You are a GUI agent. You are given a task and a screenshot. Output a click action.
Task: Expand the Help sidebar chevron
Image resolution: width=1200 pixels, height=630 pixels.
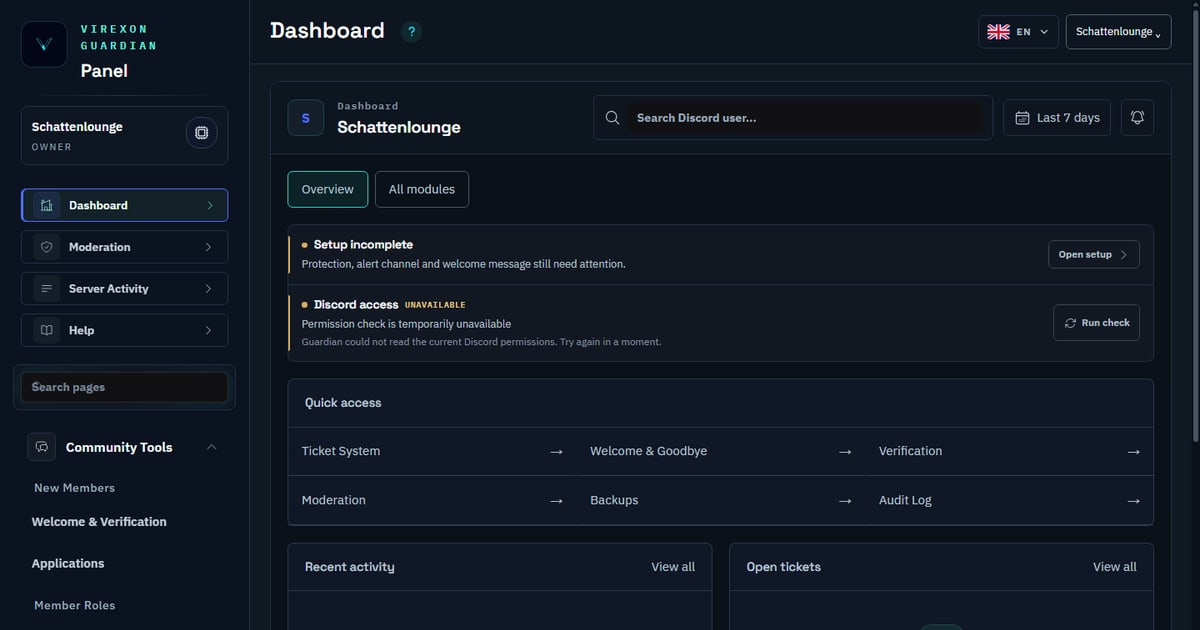(x=208, y=330)
